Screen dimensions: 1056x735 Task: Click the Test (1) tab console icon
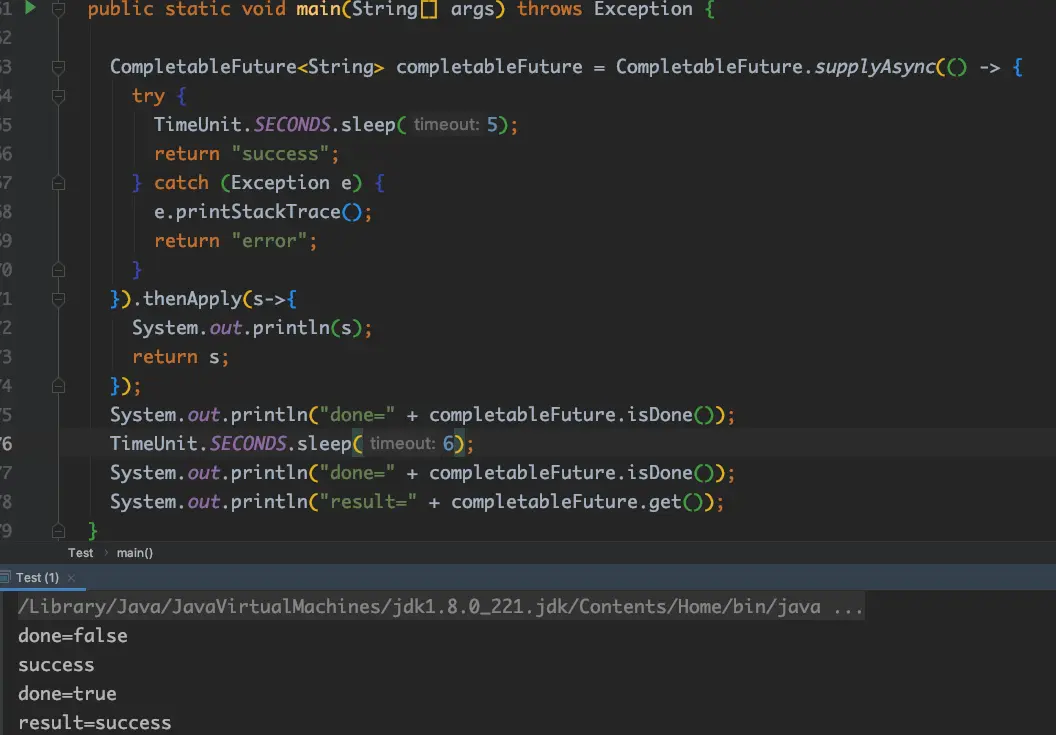(5, 577)
